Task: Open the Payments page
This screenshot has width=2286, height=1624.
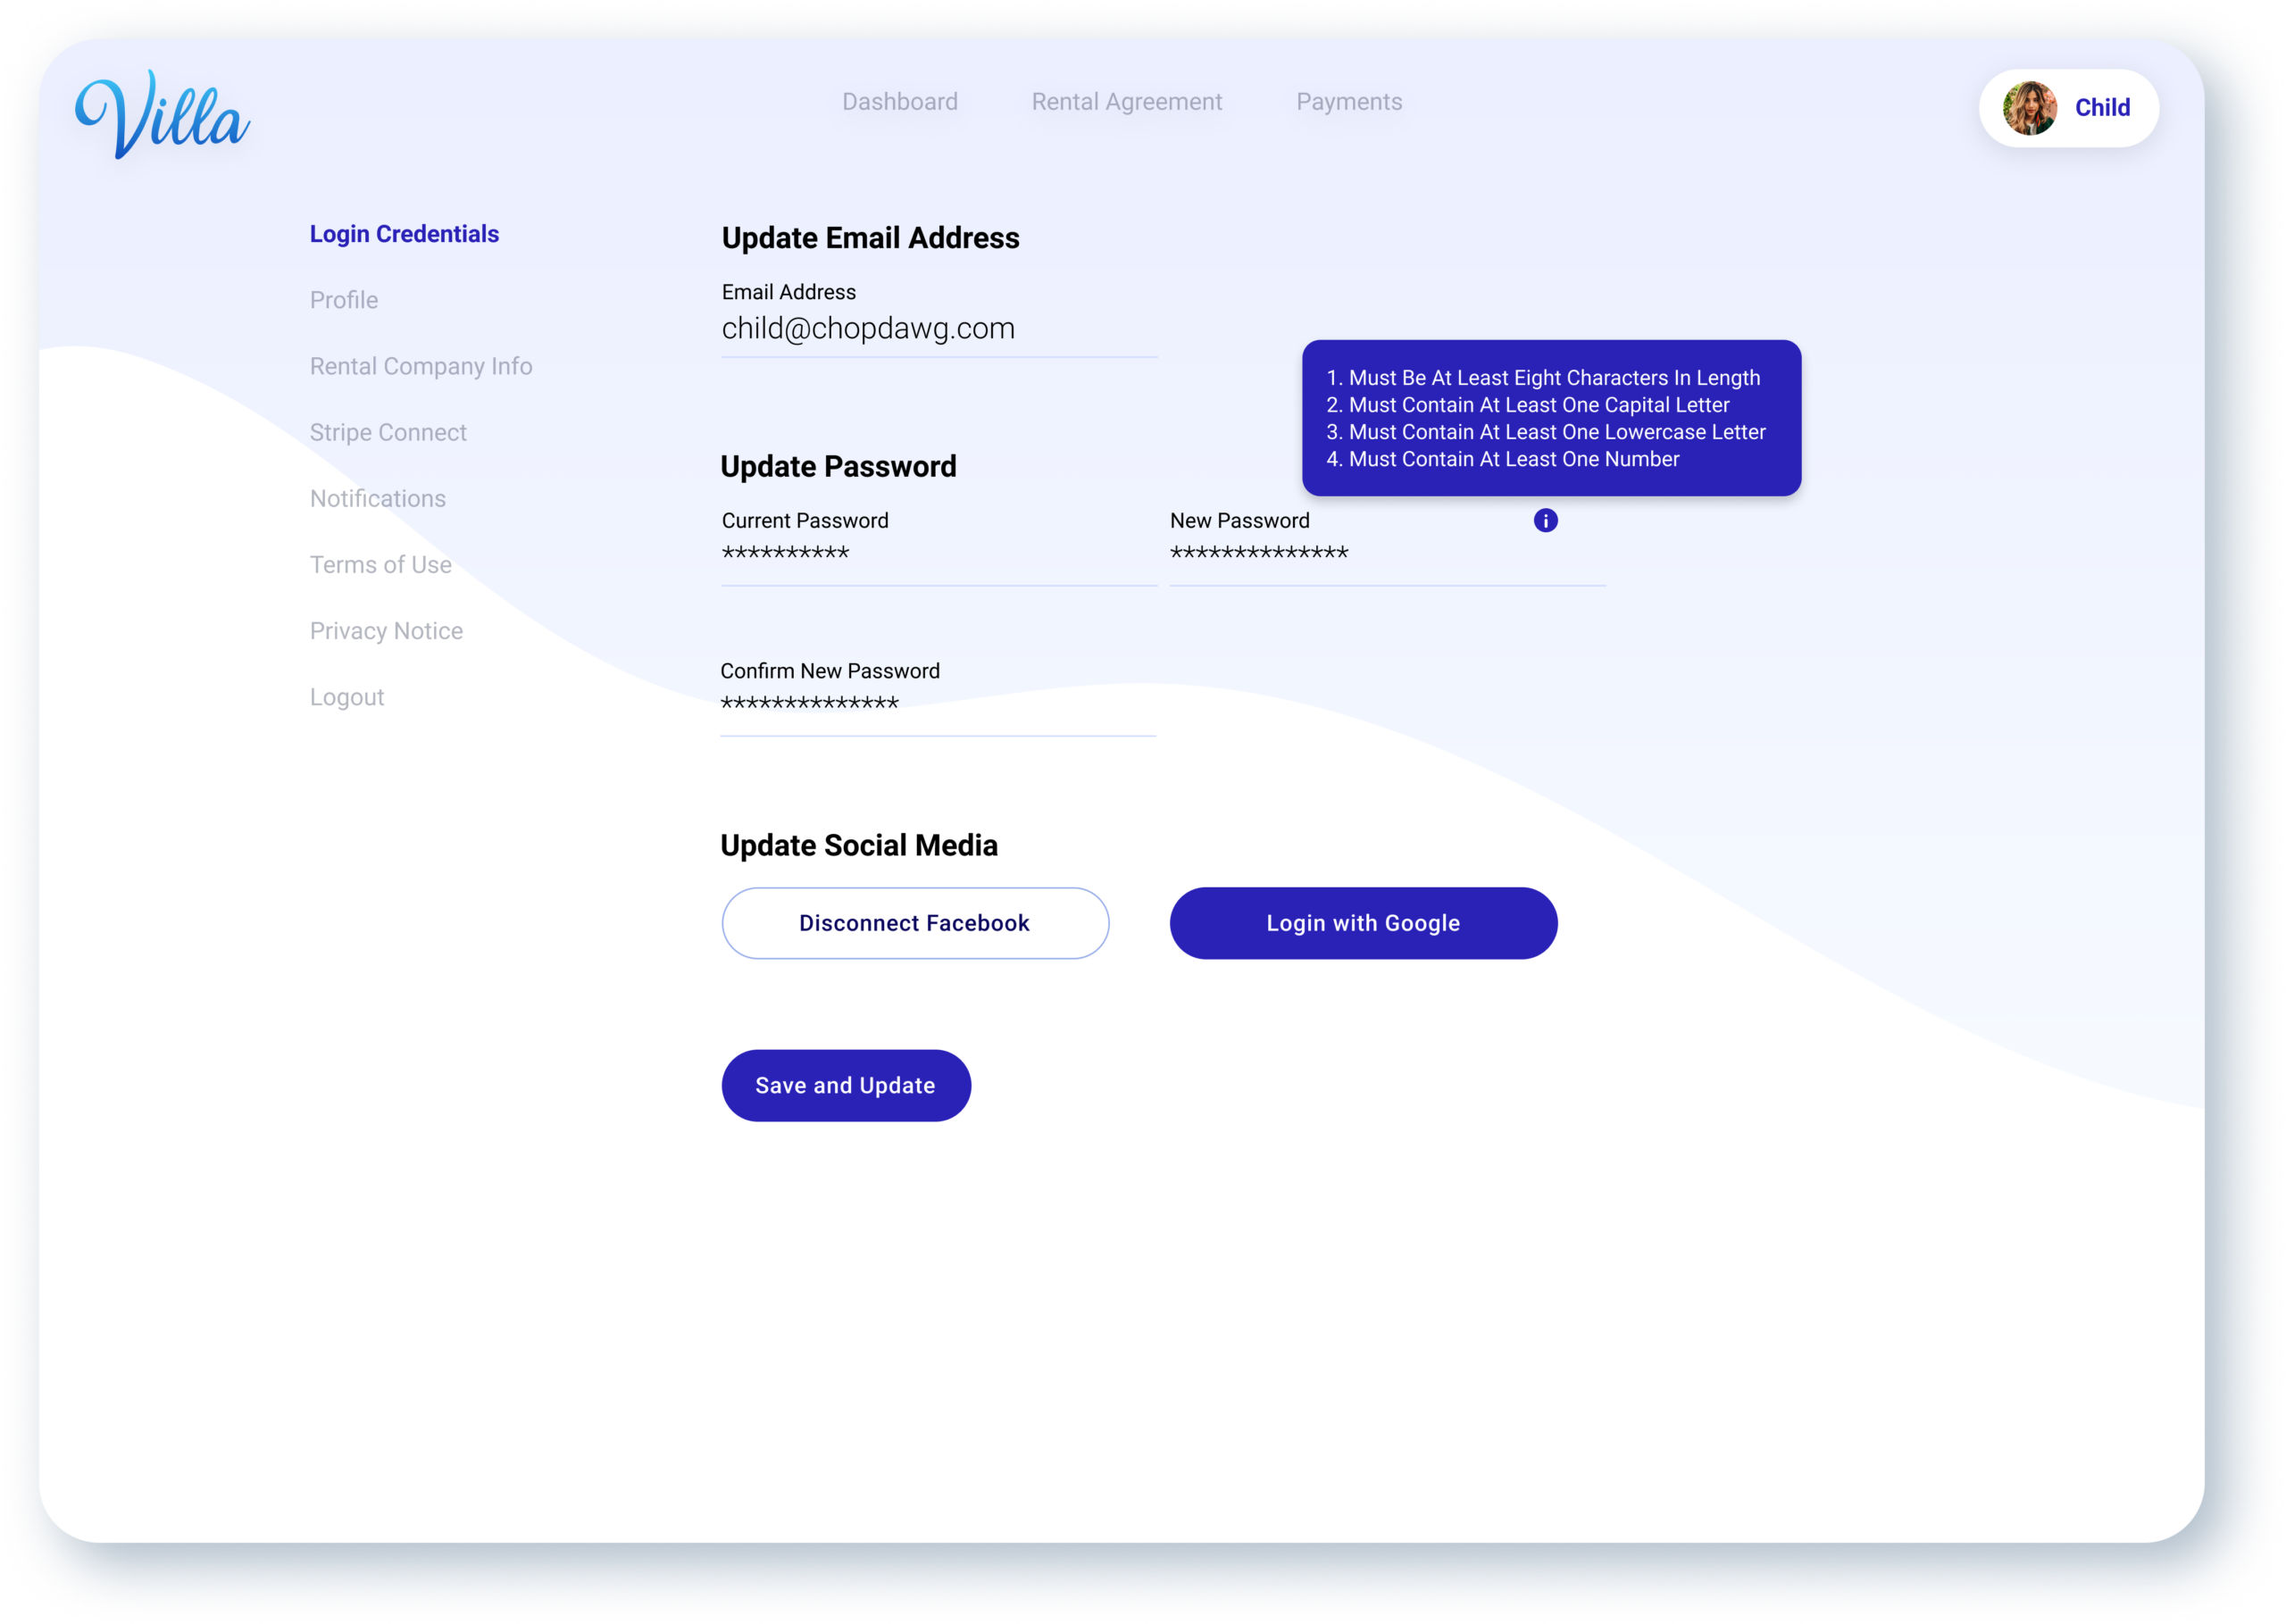Action: click(x=1348, y=102)
